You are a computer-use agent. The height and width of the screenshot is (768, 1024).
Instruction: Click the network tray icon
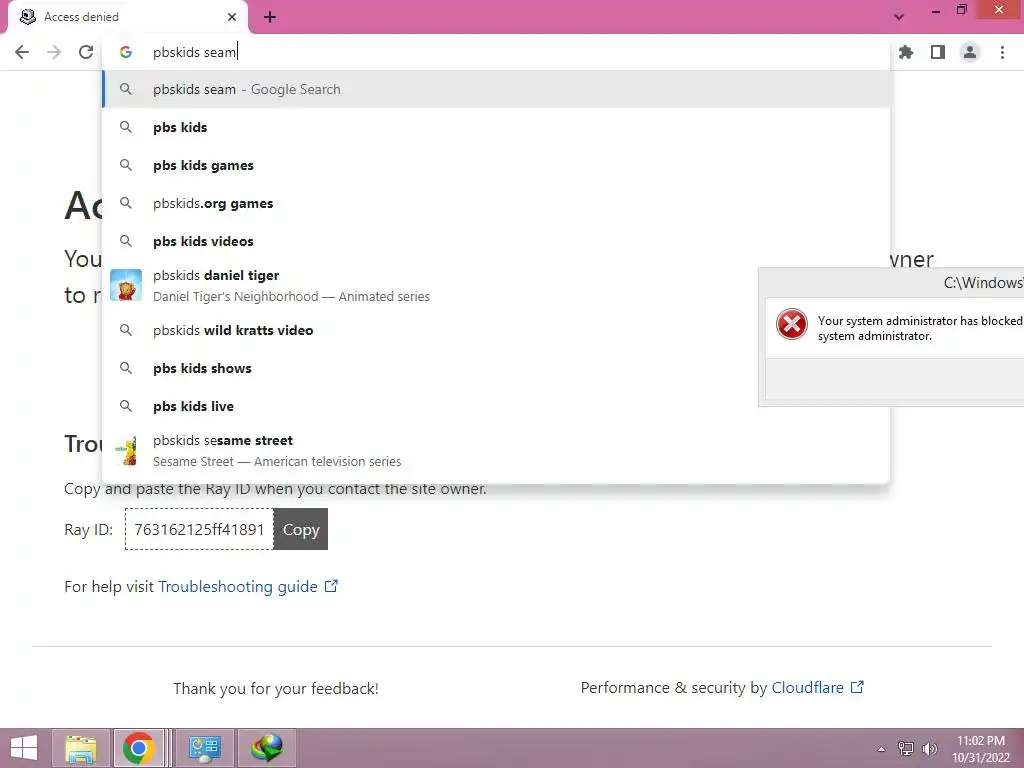(906, 748)
